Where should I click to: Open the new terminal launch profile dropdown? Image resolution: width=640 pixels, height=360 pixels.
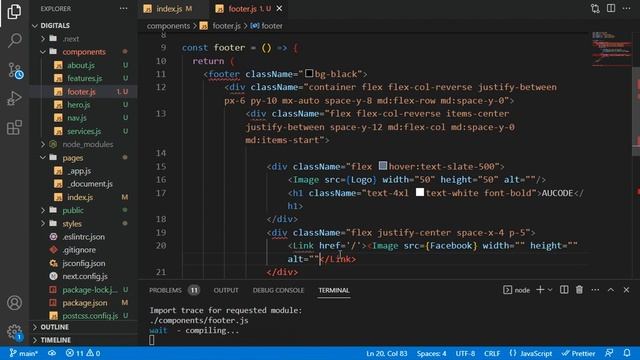[x=550, y=290]
